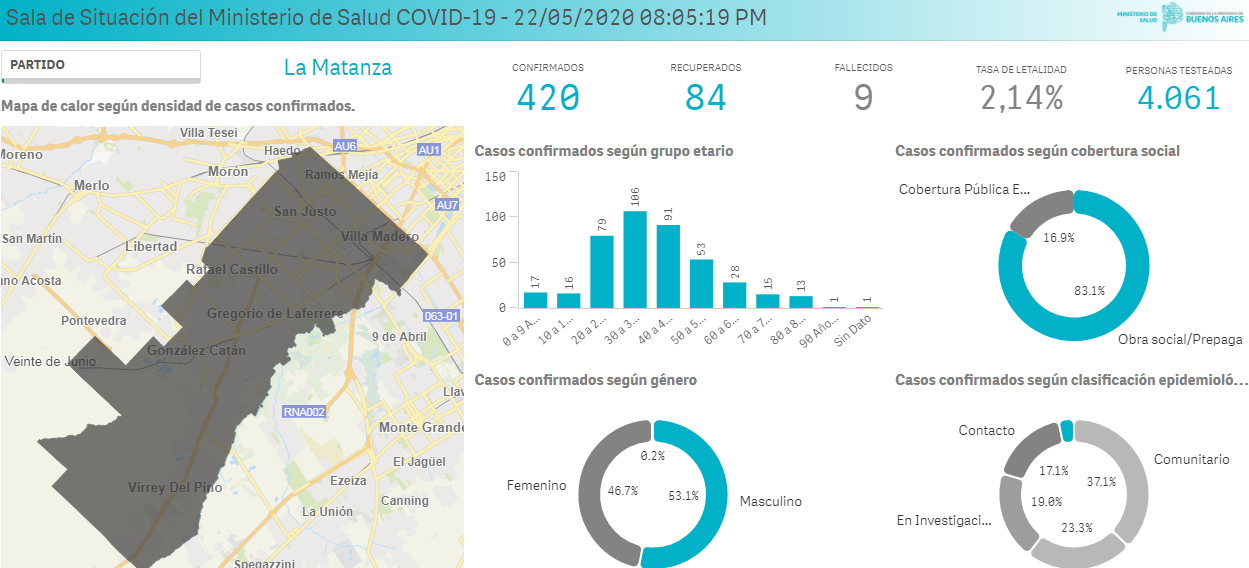Open the PARTIDO filter selector
Screen dimensions: 1249x568
(101, 66)
